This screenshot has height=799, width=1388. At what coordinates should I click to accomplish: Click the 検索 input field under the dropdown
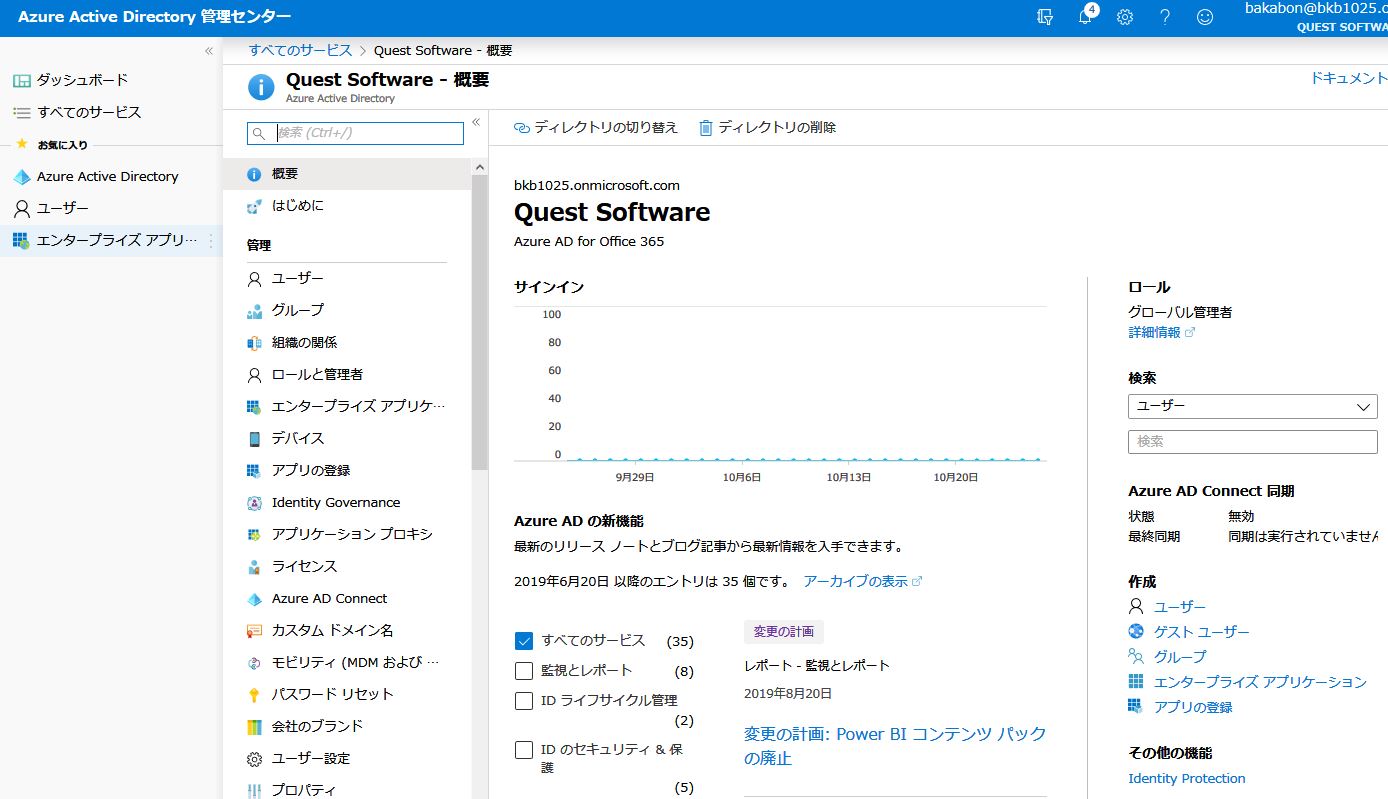(x=1252, y=441)
